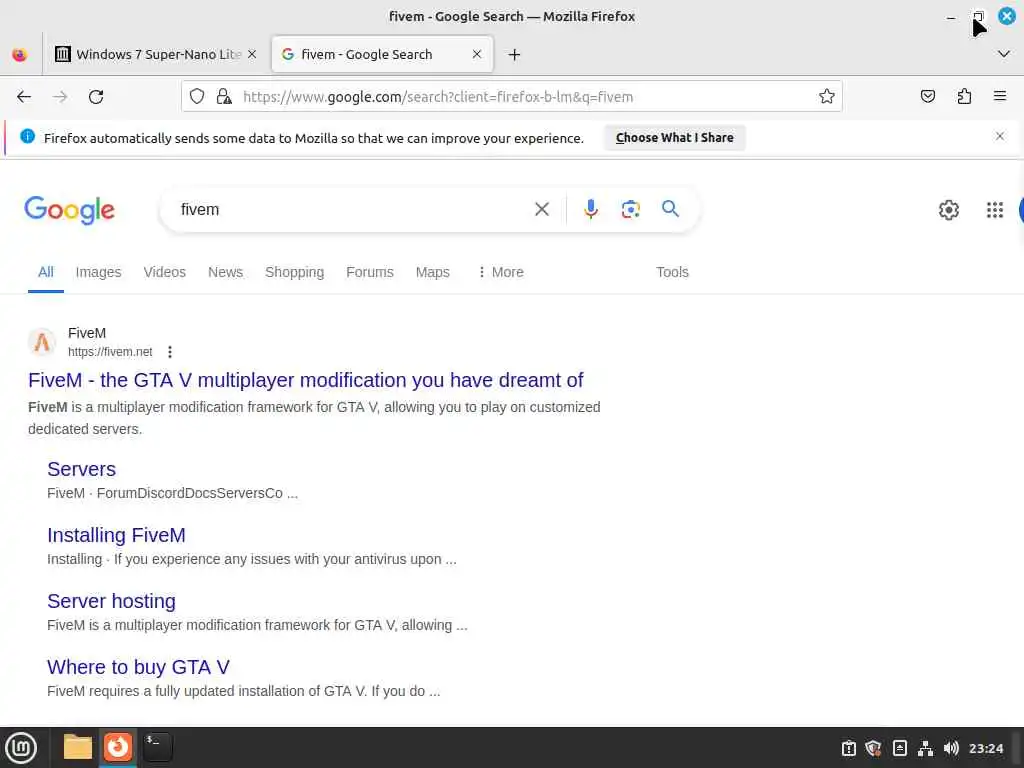The height and width of the screenshot is (768, 1024).
Task: Switch to Videos results tab
Action: point(165,272)
